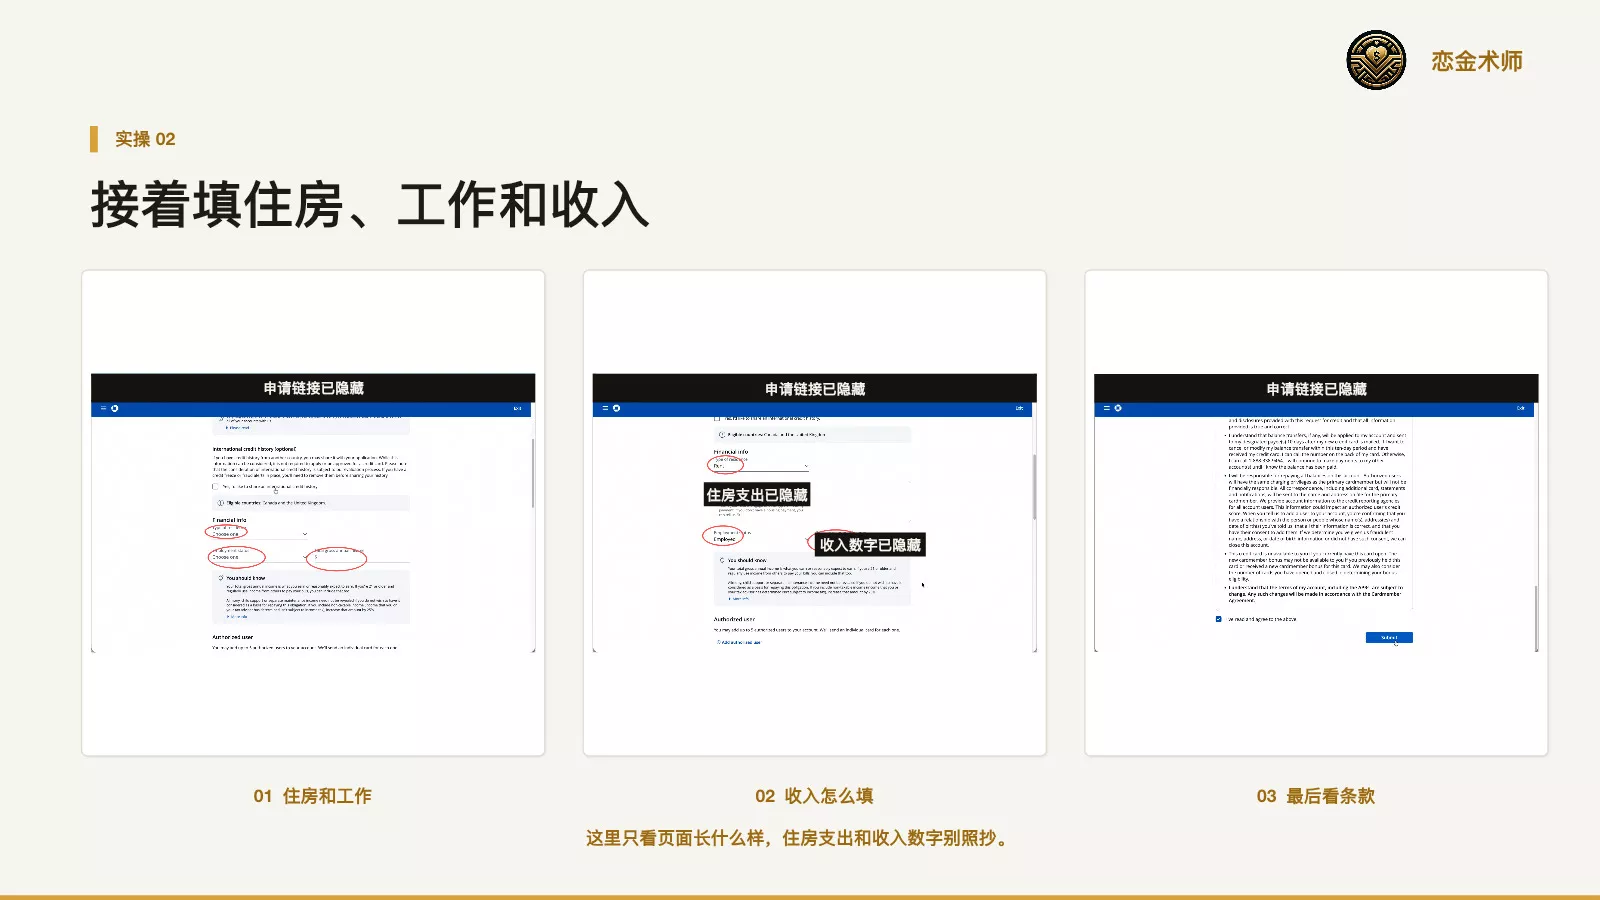Open the 'Choose one' employment status dropdown in screenshot 01
Image resolution: width=1600 pixels, height=900 pixels.
tap(260, 556)
